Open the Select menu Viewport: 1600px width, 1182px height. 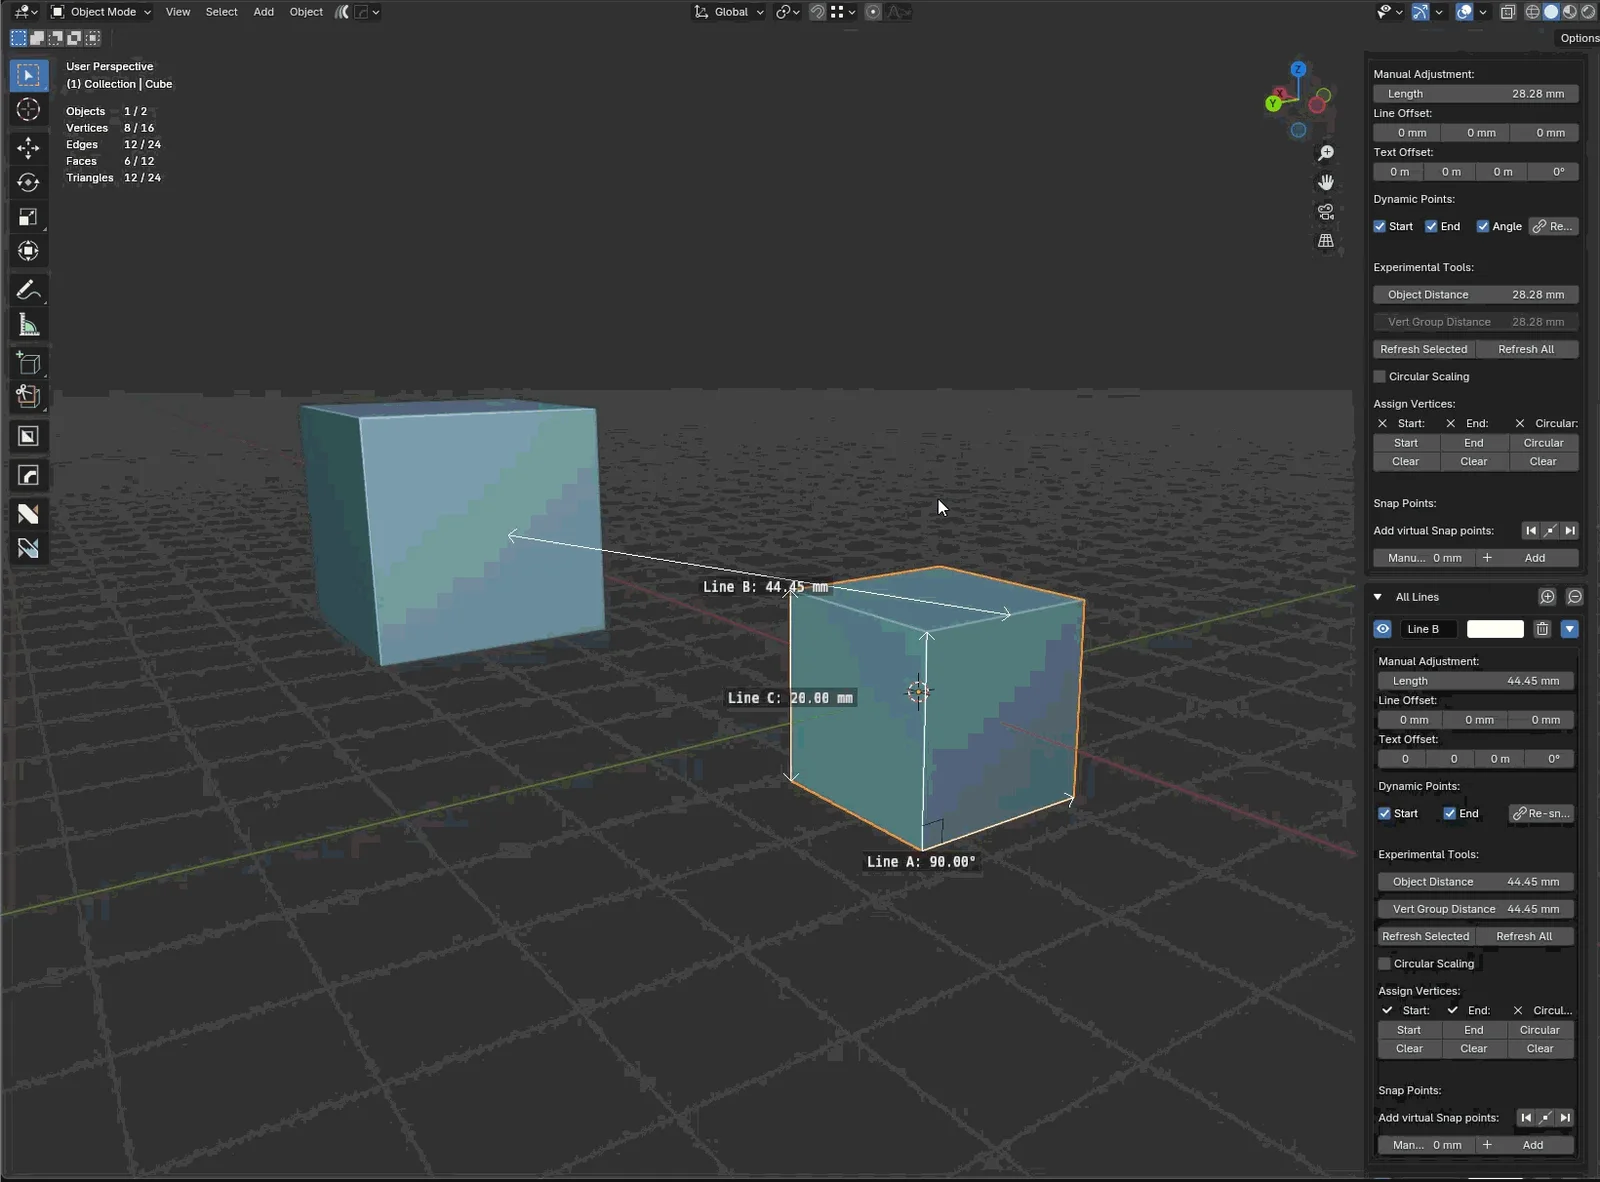(221, 12)
